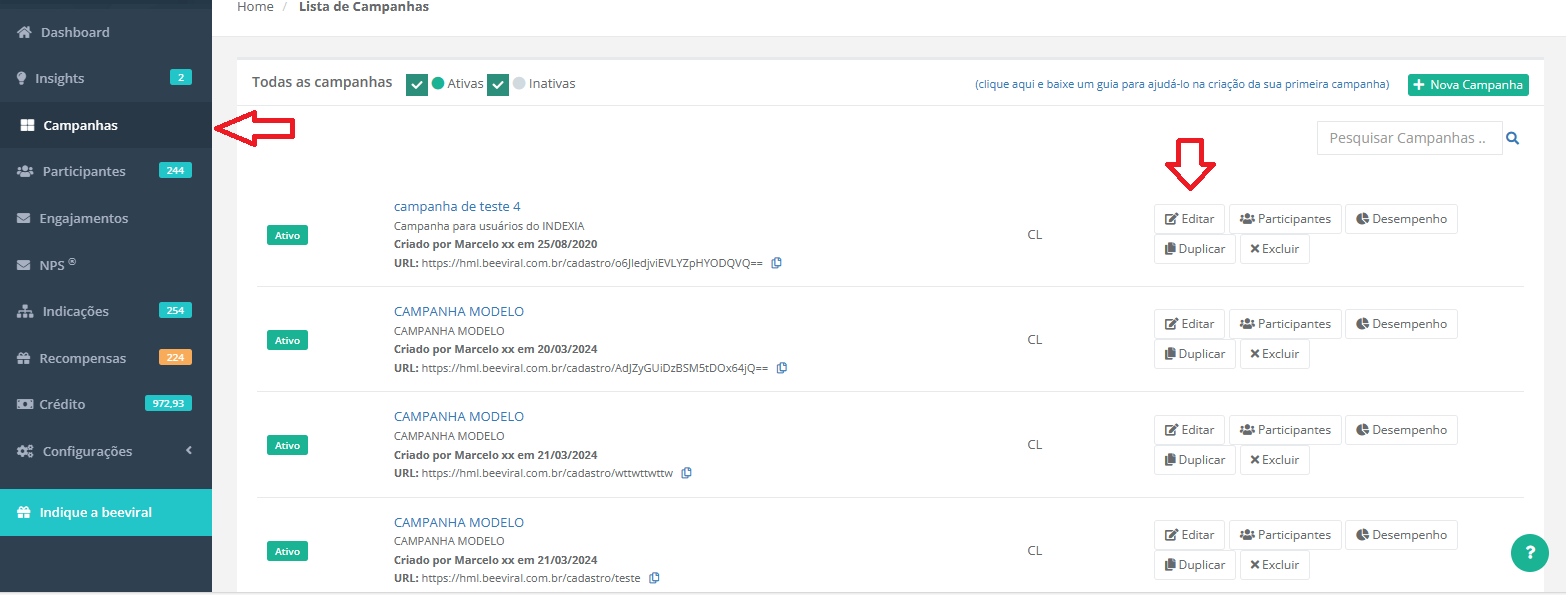Screen dimensions: 1566x595
Task: Select Campanhas in the sidebar
Action: tap(106, 125)
